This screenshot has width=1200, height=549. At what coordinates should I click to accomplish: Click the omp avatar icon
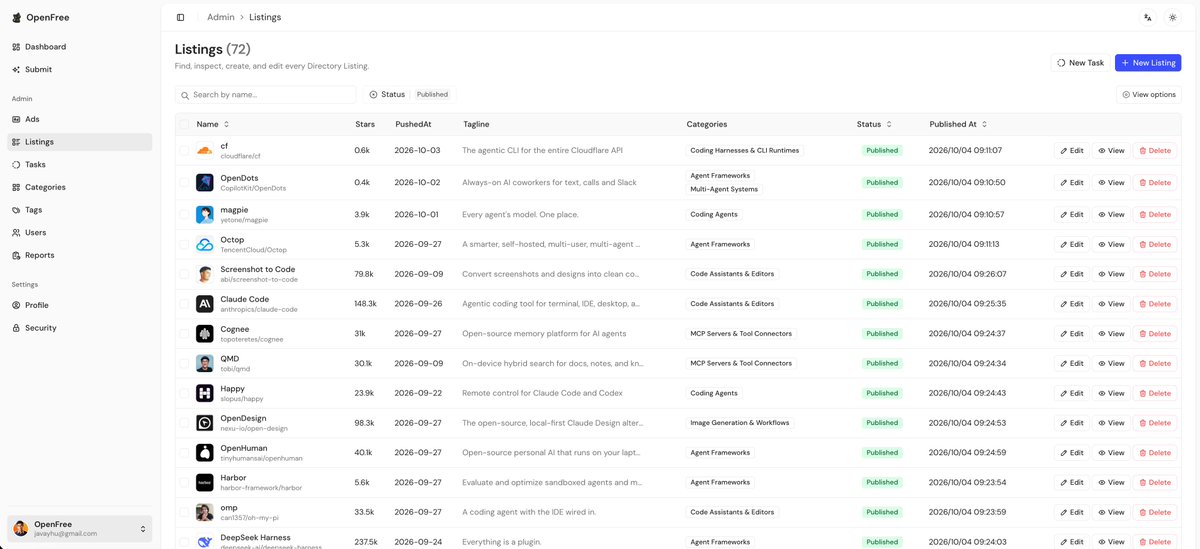[204, 512]
